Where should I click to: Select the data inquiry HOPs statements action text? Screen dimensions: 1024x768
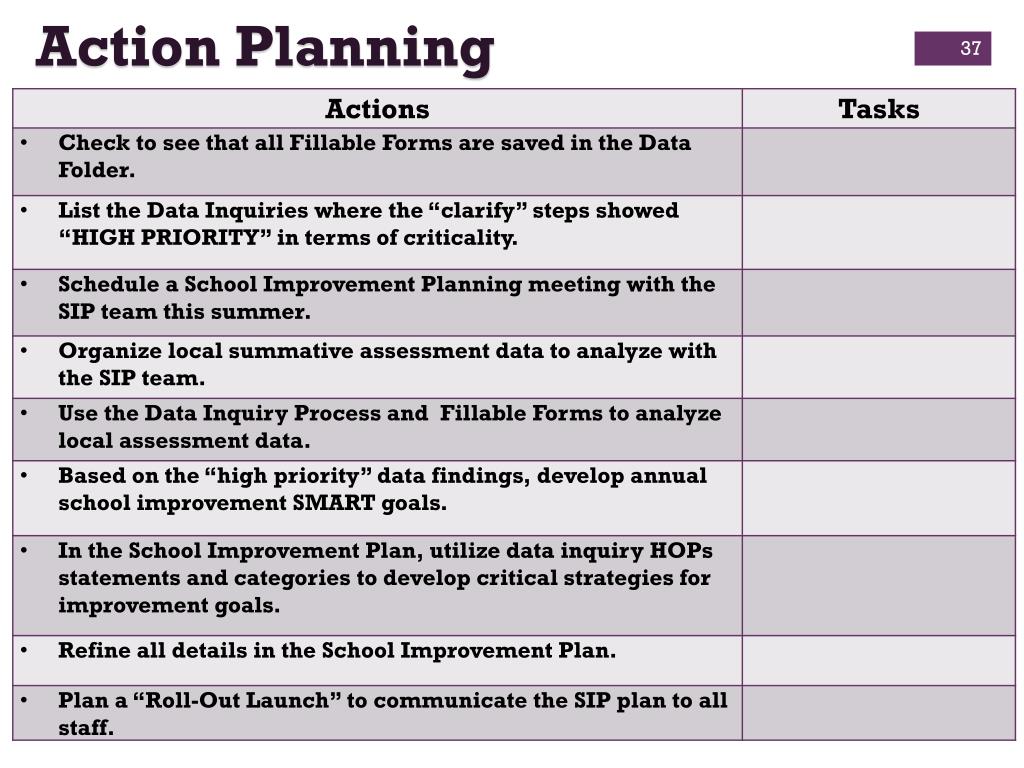[x=385, y=578]
